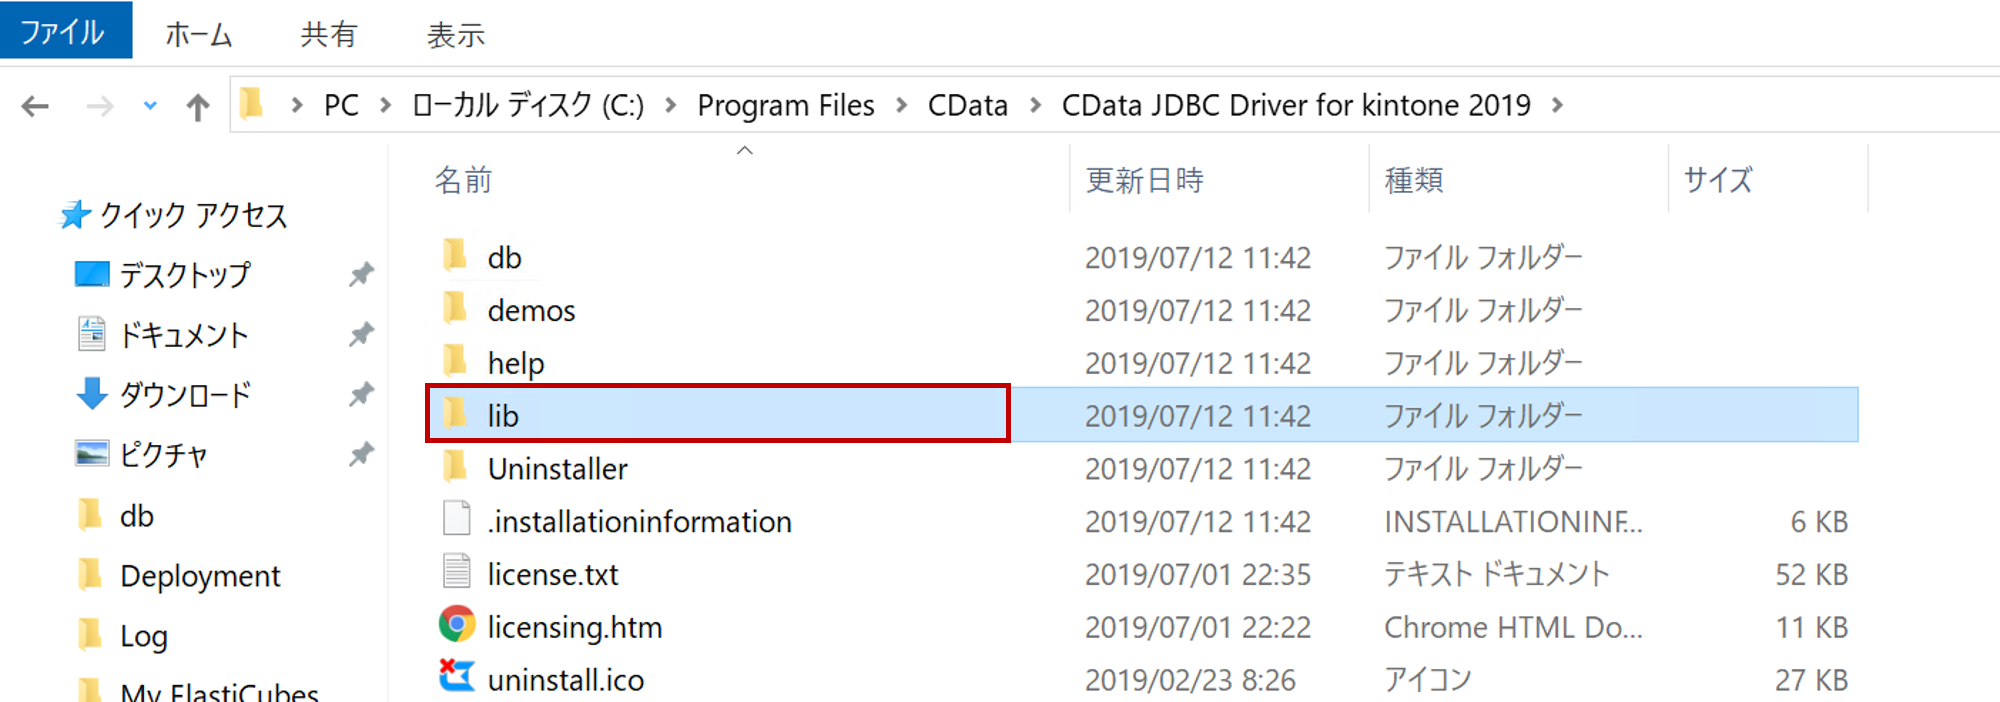Select the Uninstaller folder name

click(x=557, y=469)
